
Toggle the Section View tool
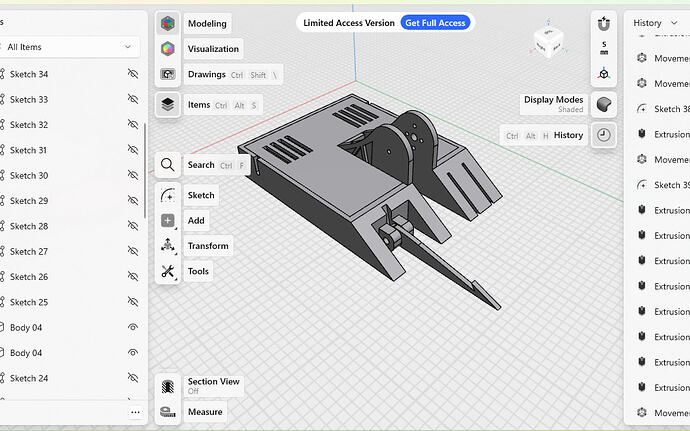(x=168, y=386)
